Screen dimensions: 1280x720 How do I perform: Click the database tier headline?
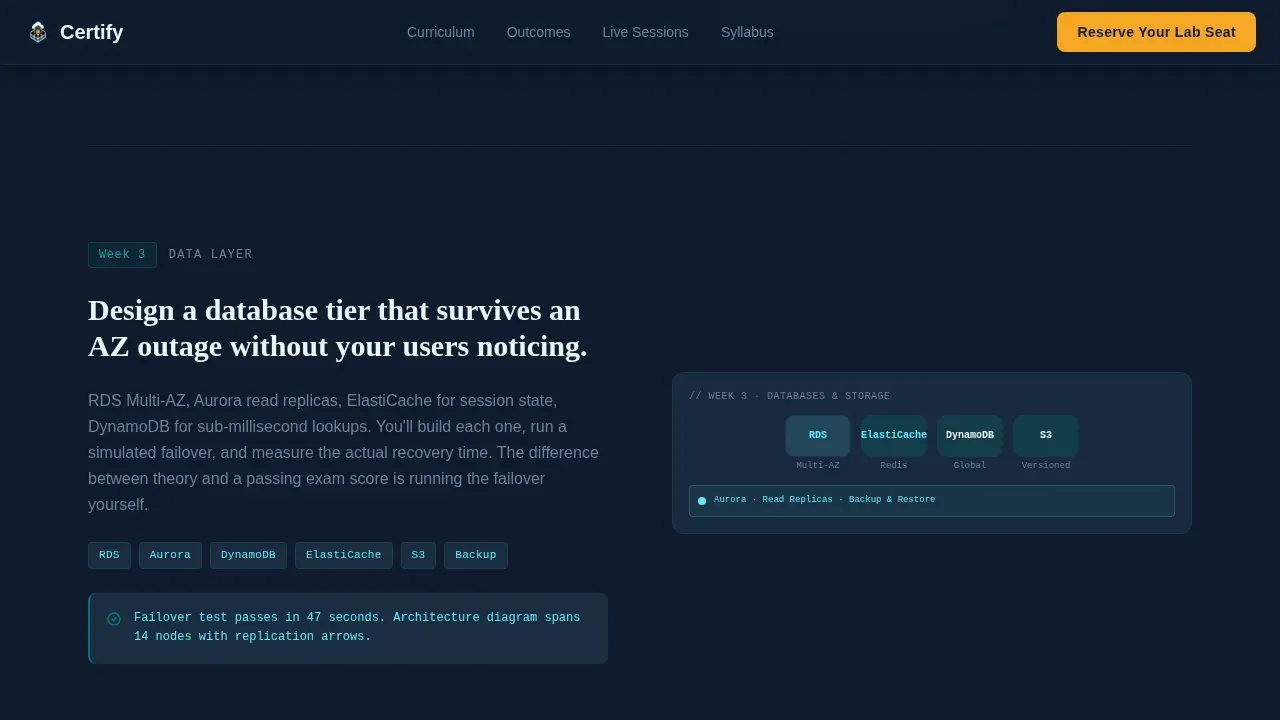click(x=338, y=328)
